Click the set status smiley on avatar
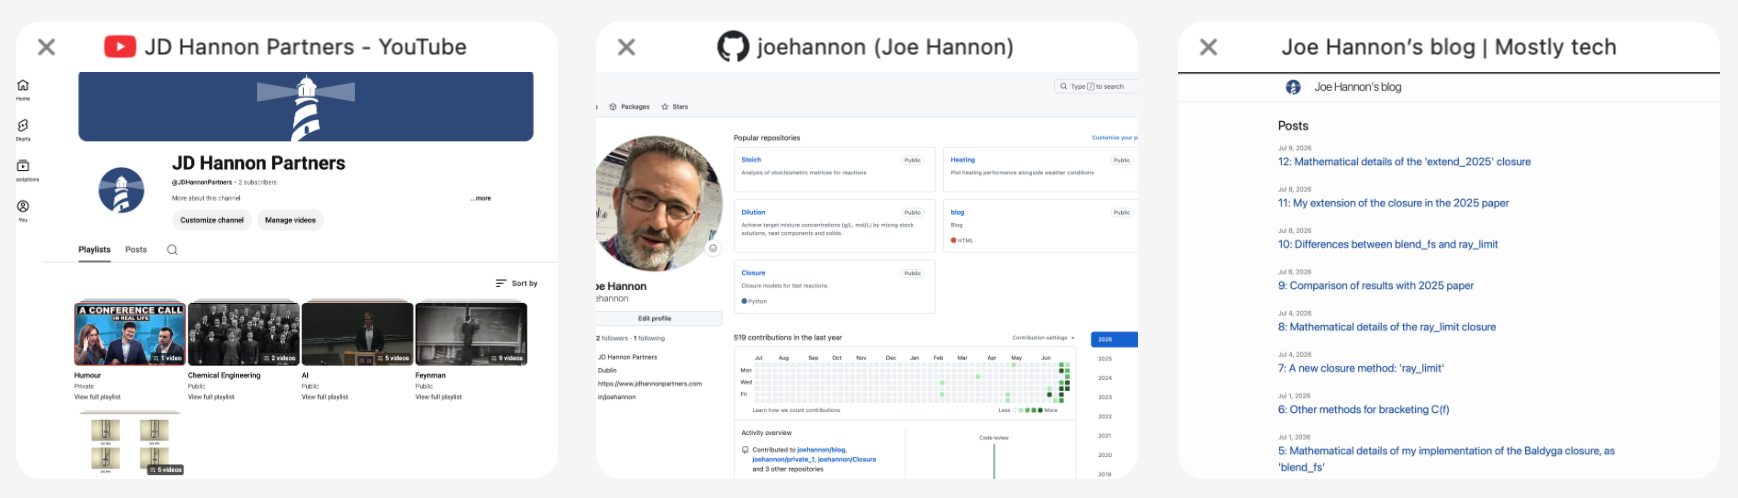 pyautogui.click(x=713, y=248)
